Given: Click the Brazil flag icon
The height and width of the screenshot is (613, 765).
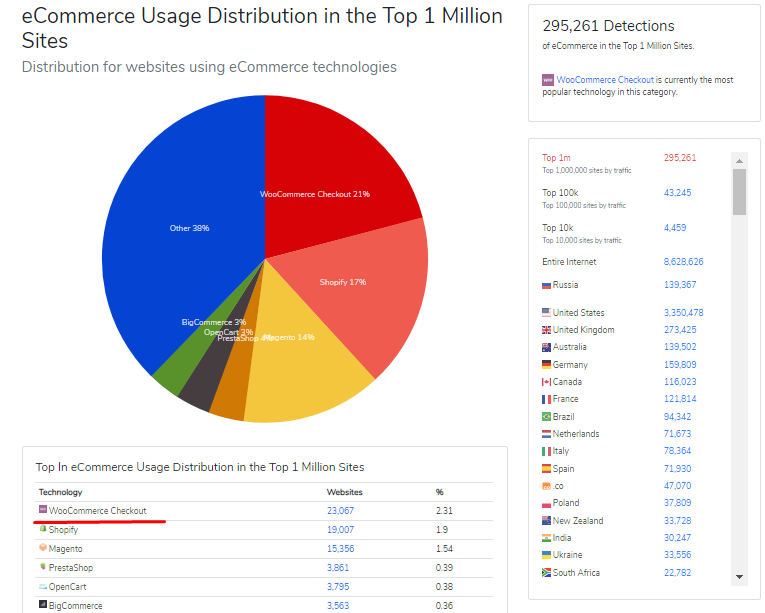Looking at the screenshot, I should (x=546, y=417).
